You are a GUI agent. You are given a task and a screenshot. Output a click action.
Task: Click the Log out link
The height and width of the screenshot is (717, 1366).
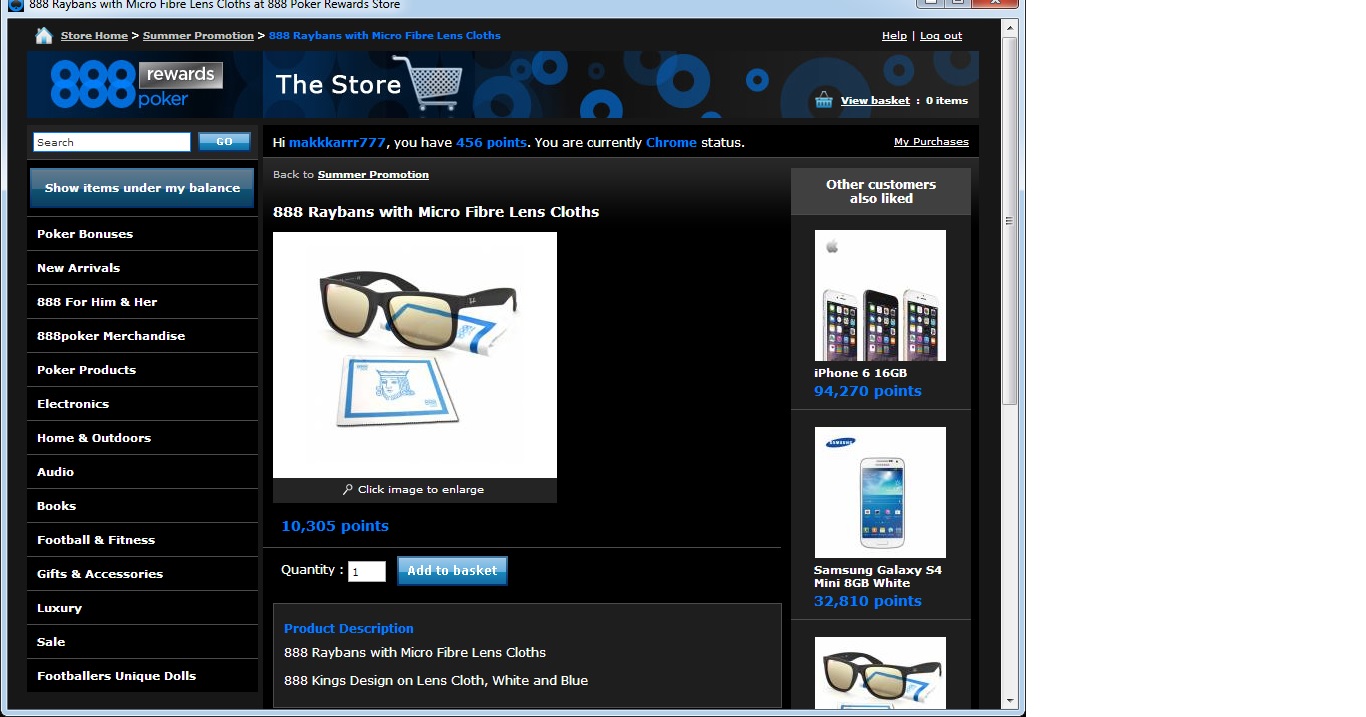(x=941, y=36)
